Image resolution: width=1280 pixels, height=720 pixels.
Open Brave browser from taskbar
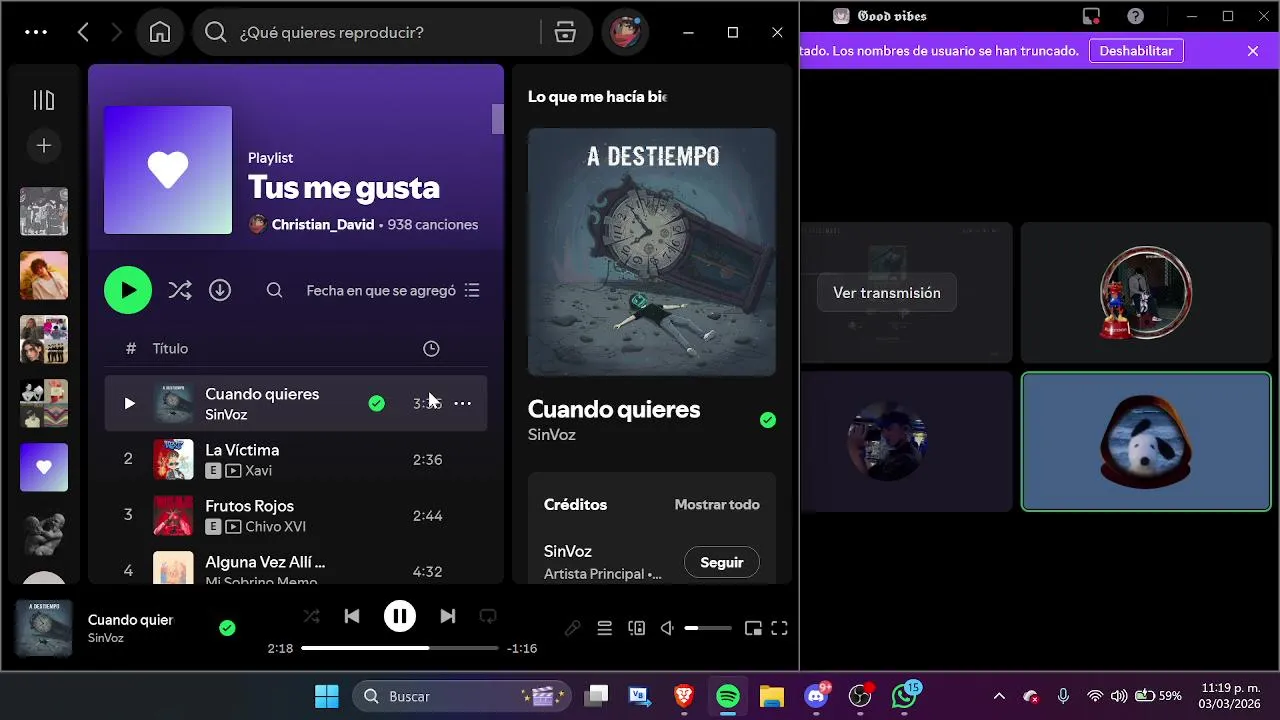(684, 696)
